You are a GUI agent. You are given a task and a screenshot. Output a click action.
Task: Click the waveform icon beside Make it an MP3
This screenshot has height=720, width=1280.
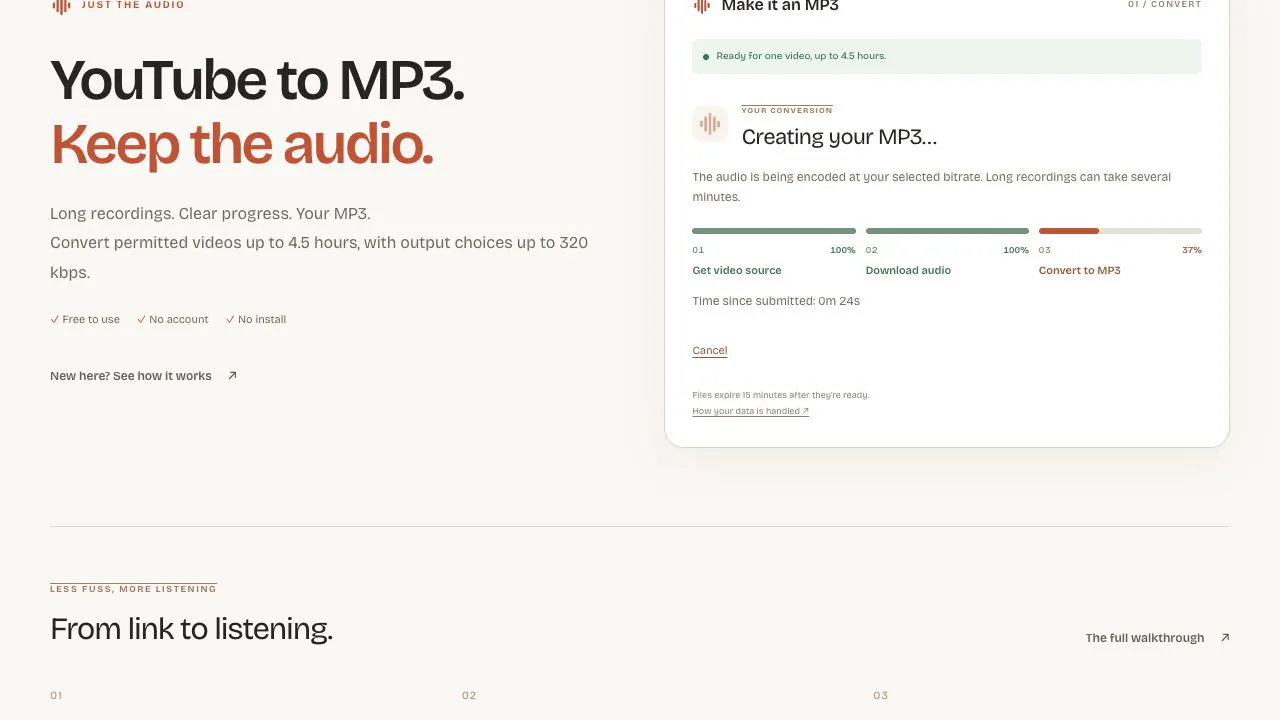tap(701, 6)
